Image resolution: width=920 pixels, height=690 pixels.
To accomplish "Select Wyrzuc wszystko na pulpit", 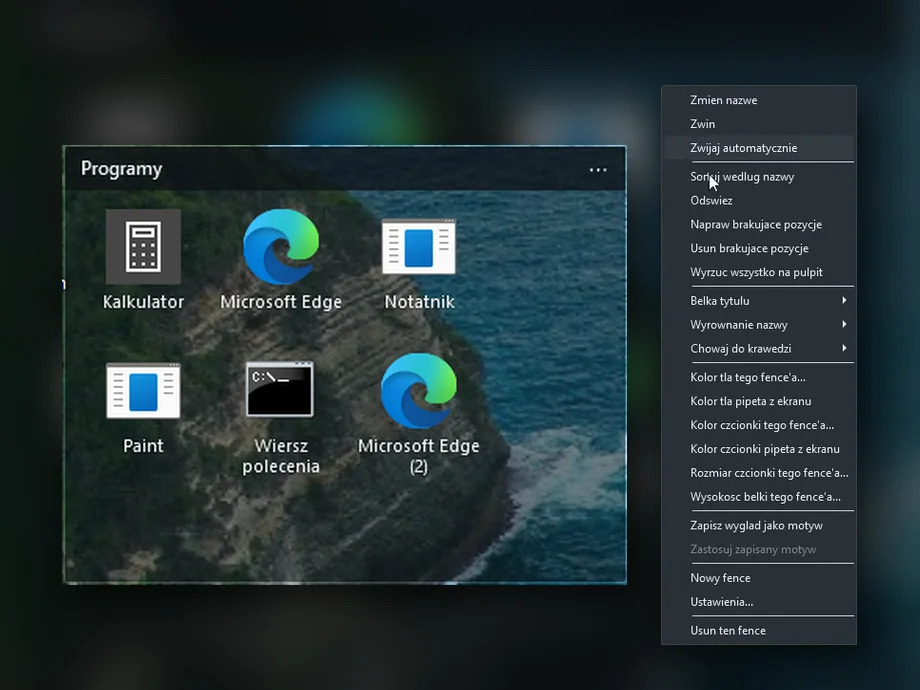I will [x=759, y=272].
